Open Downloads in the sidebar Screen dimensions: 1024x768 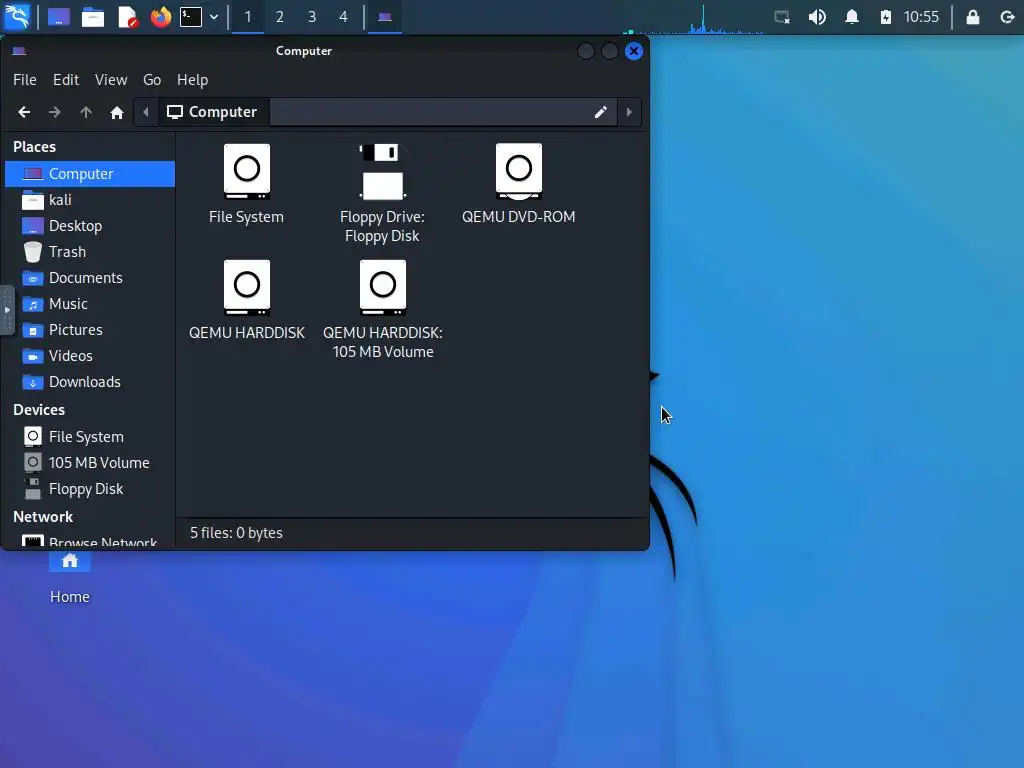click(90, 382)
